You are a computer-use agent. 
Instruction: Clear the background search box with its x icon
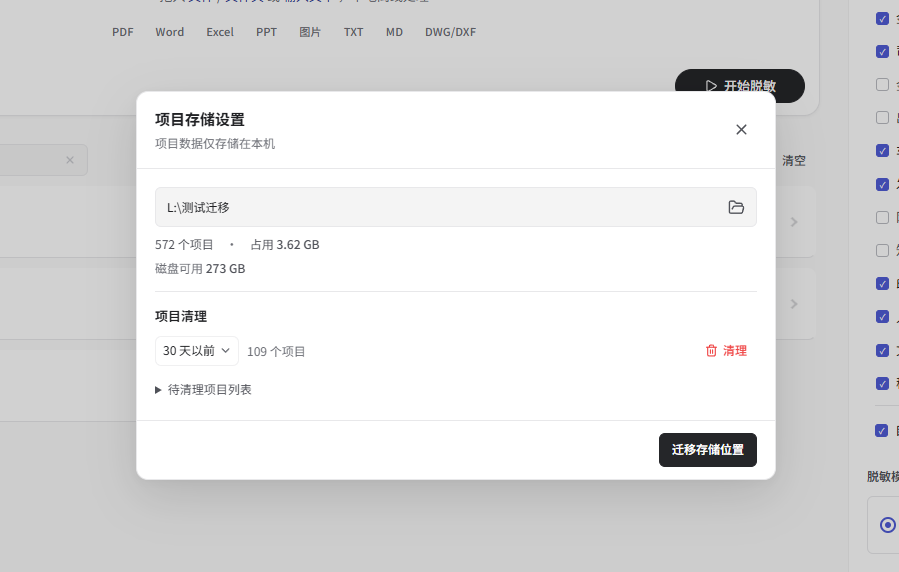(70, 160)
